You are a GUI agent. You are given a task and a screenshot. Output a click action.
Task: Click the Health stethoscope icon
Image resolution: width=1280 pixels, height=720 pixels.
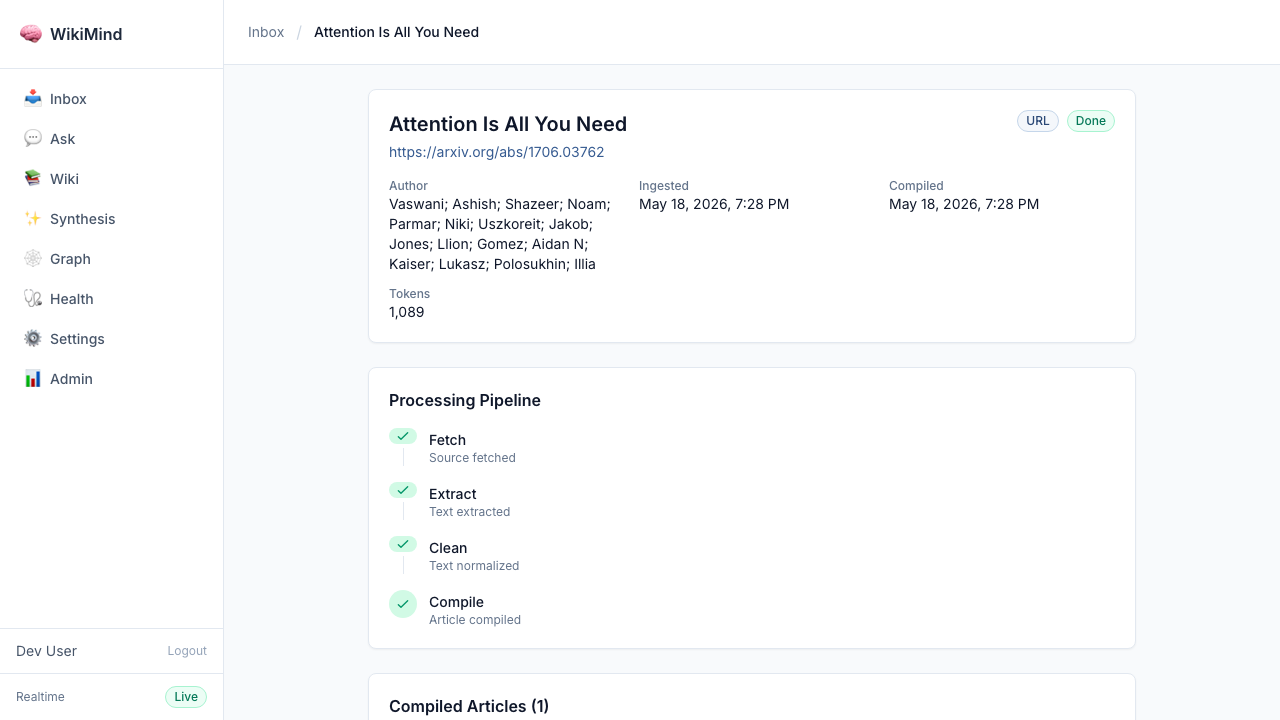[33, 298]
